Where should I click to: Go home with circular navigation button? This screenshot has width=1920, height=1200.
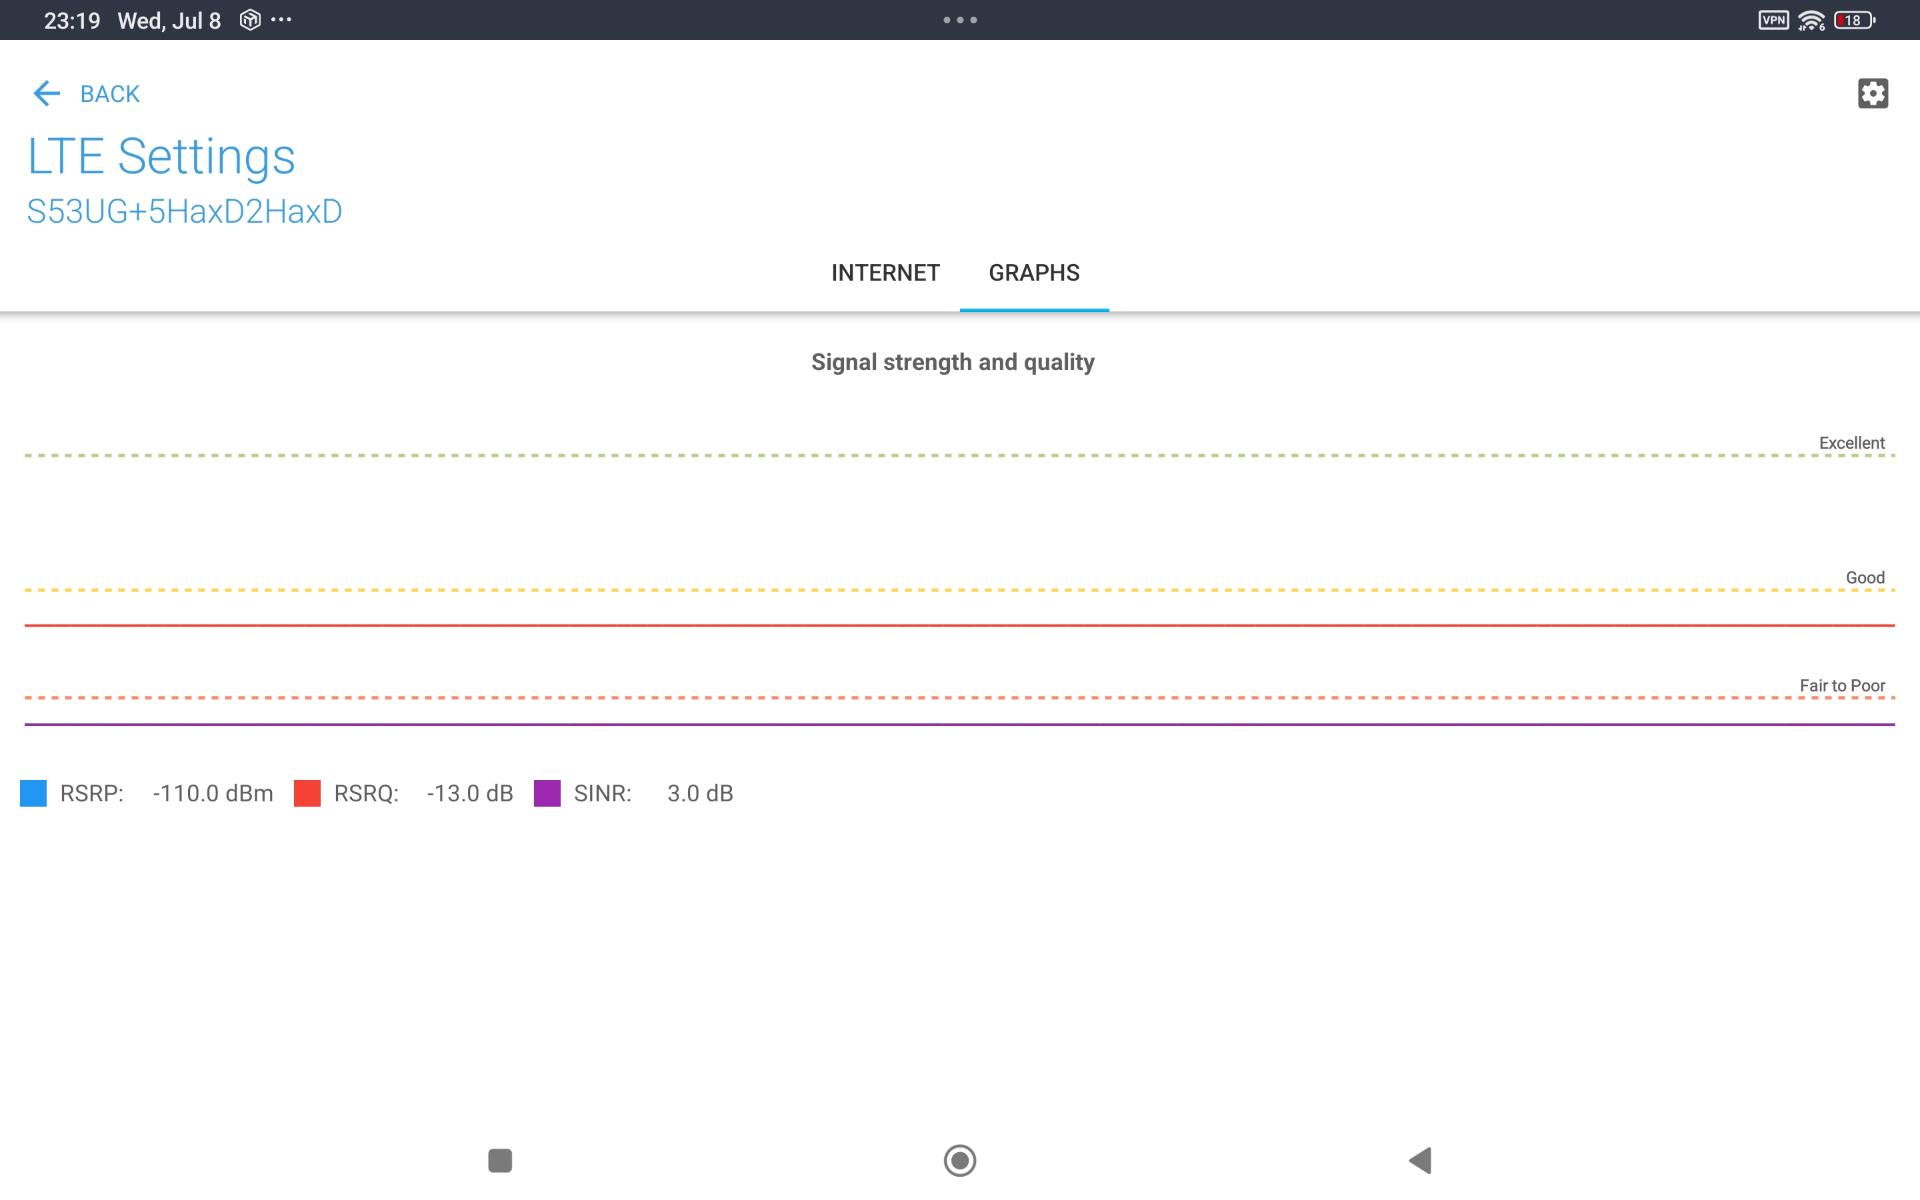pyautogui.click(x=960, y=1160)
